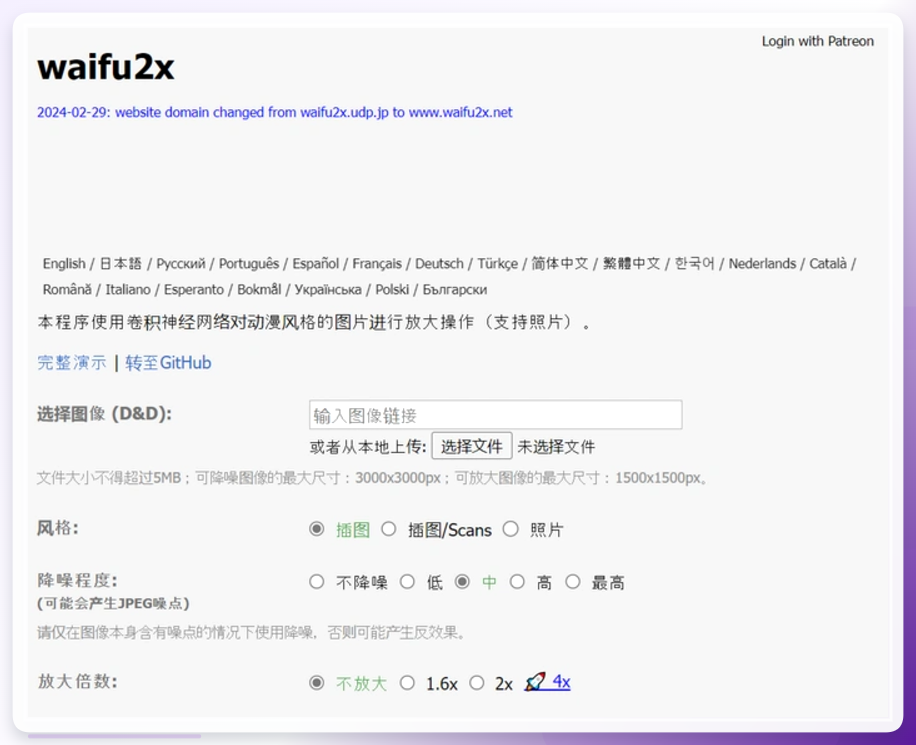Switch language to Nederlands
Screen dimensions: 916x745
pos(762,264)
